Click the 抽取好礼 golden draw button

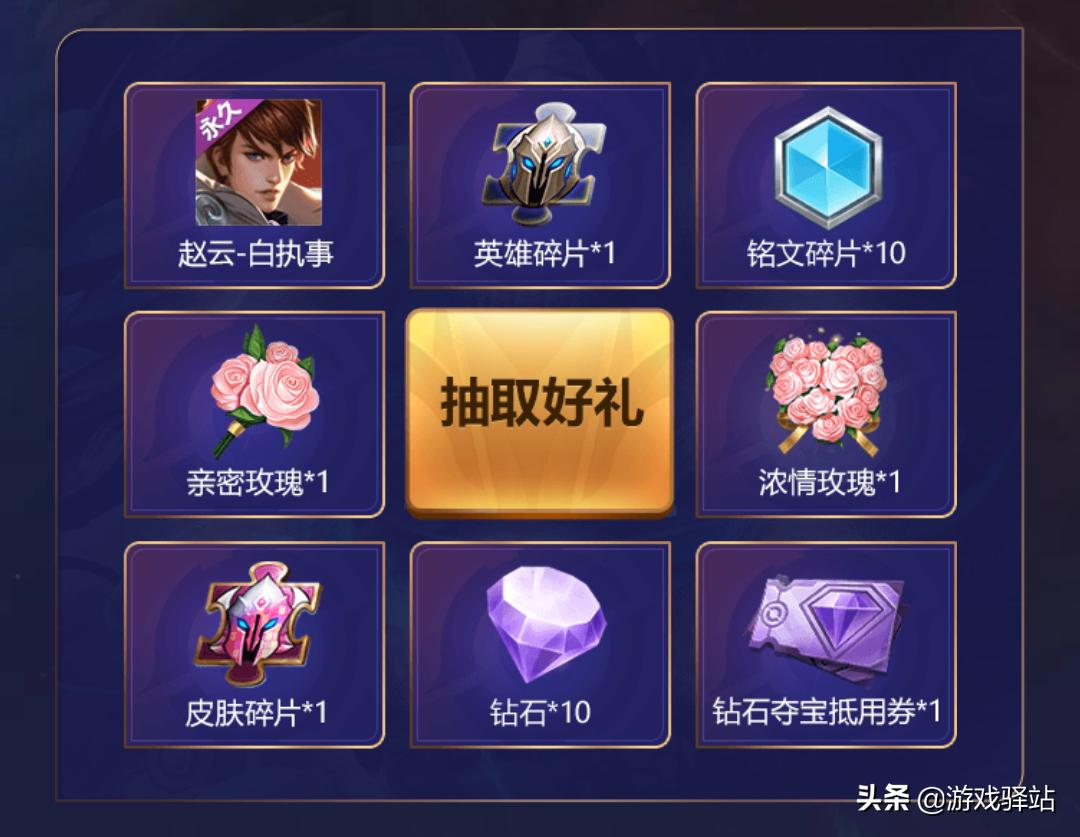pyautogui.click(x=539, y=412)
